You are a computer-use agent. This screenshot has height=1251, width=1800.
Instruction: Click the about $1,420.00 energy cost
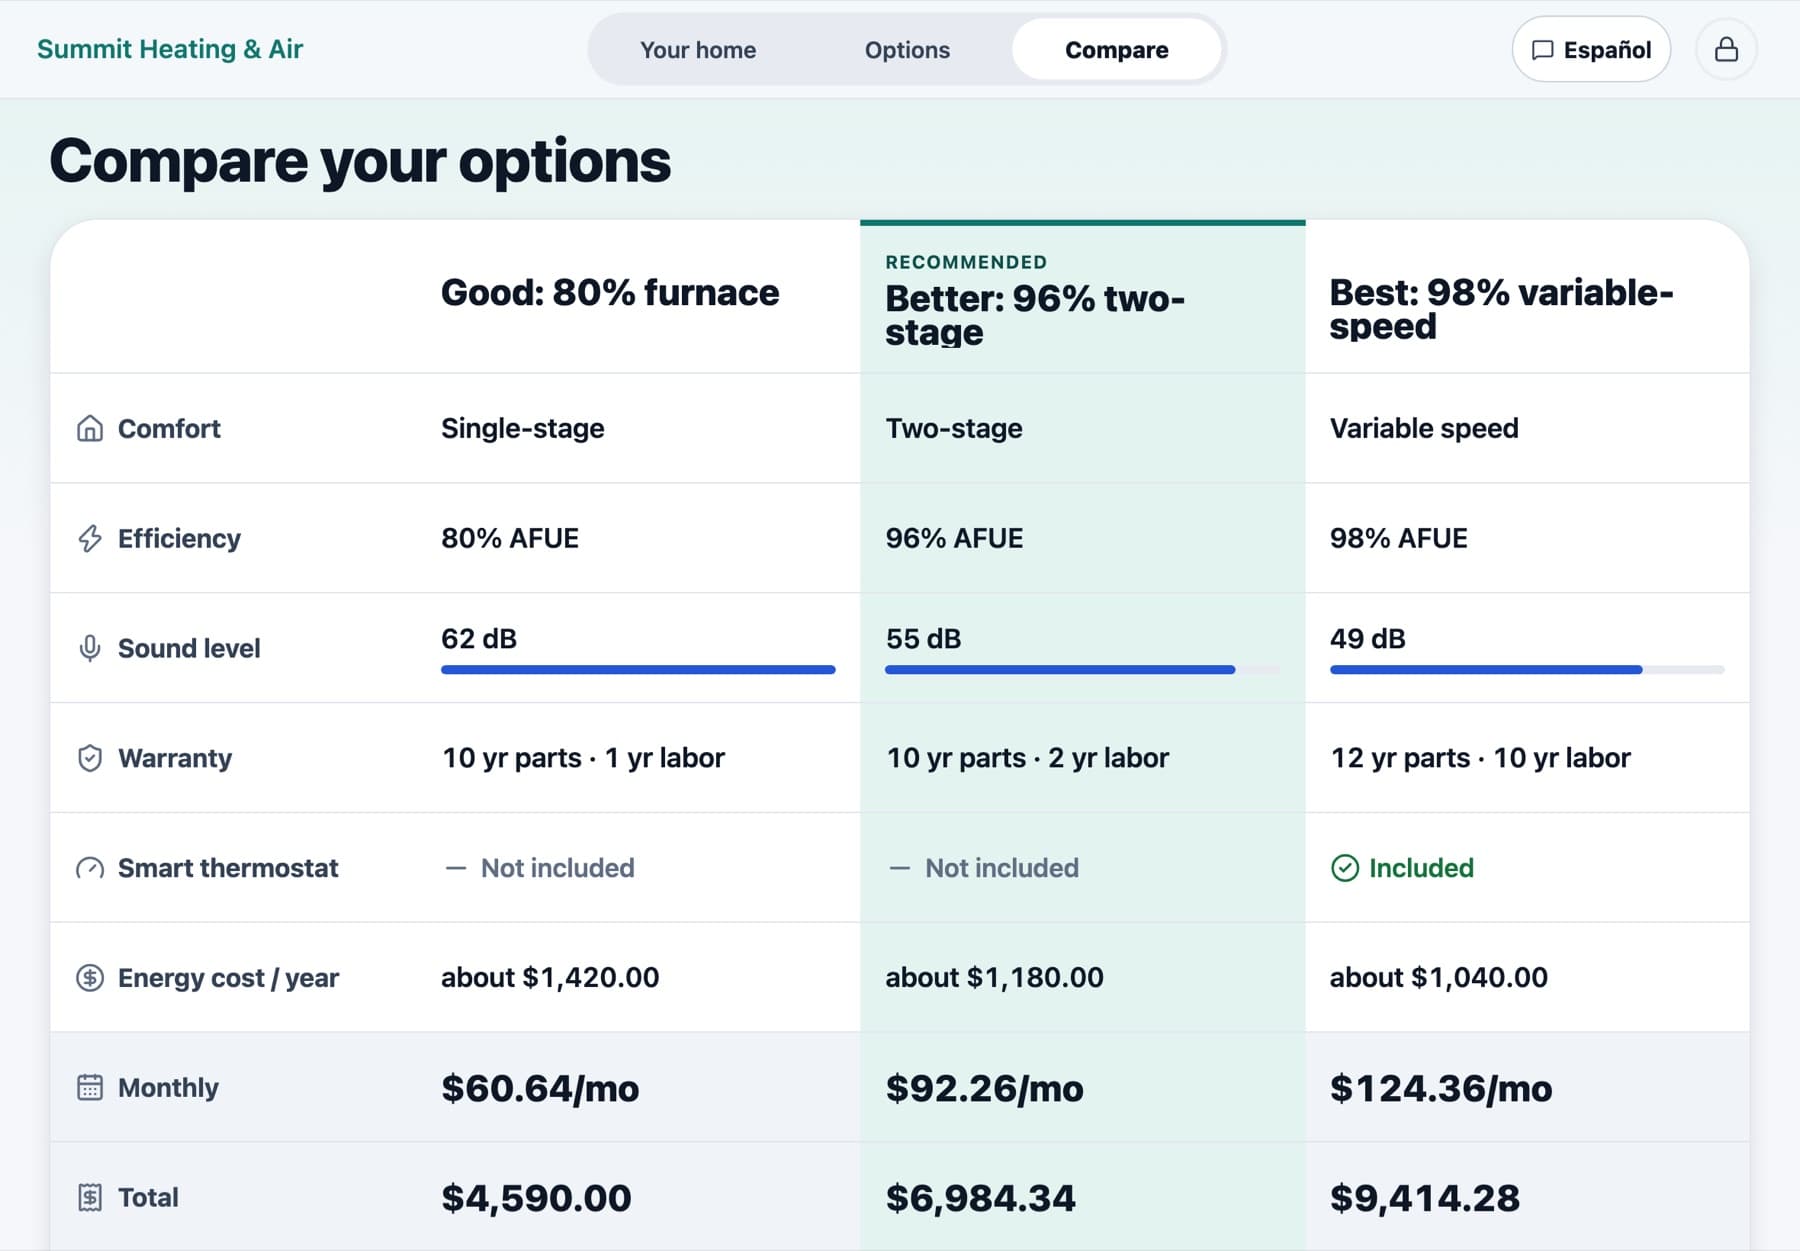[550, 977]
